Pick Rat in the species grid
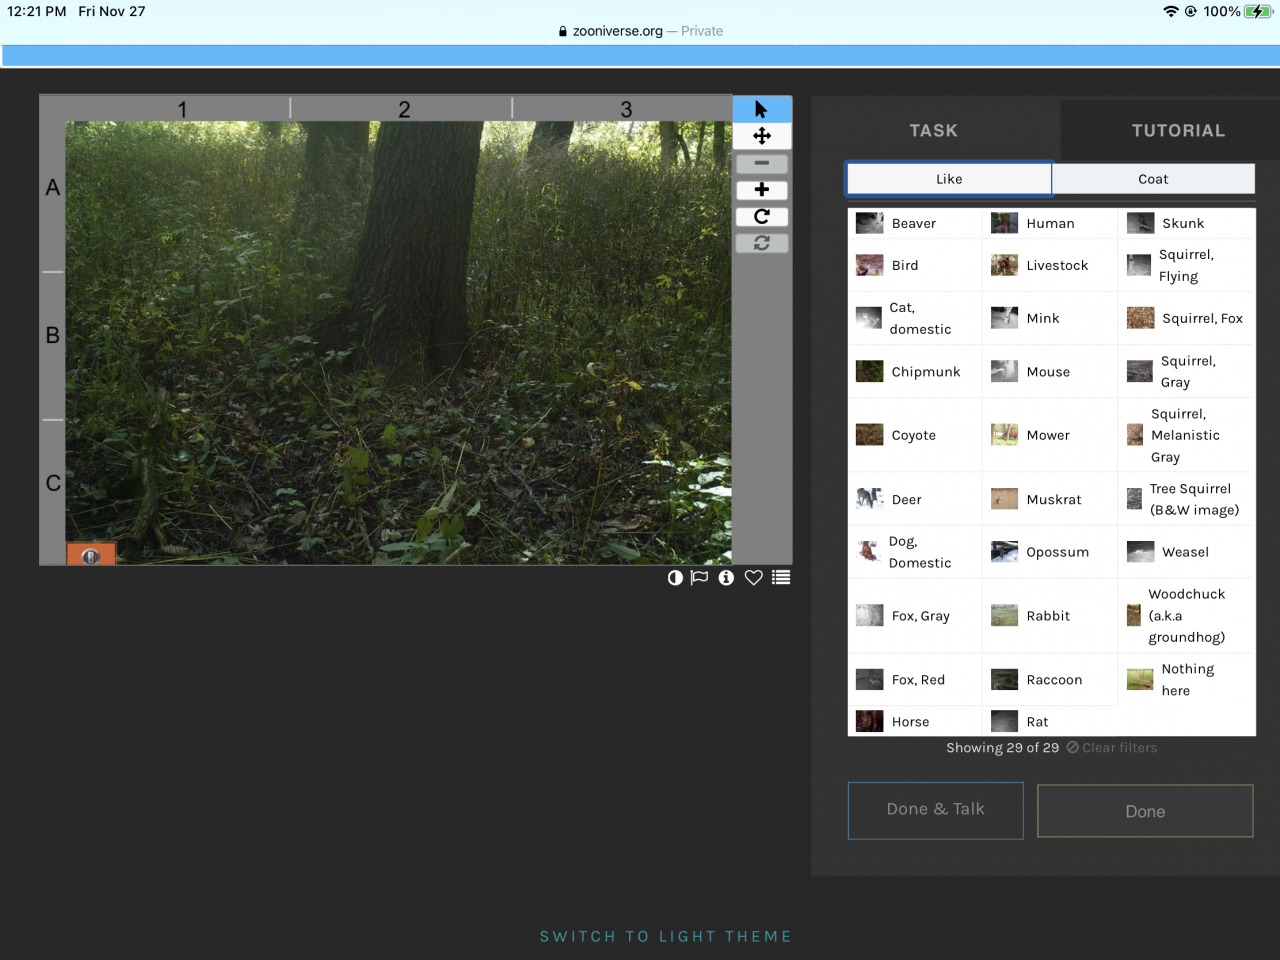Image resolution: width=1280 pixels, height=960 pixels. pos(1050,721)
